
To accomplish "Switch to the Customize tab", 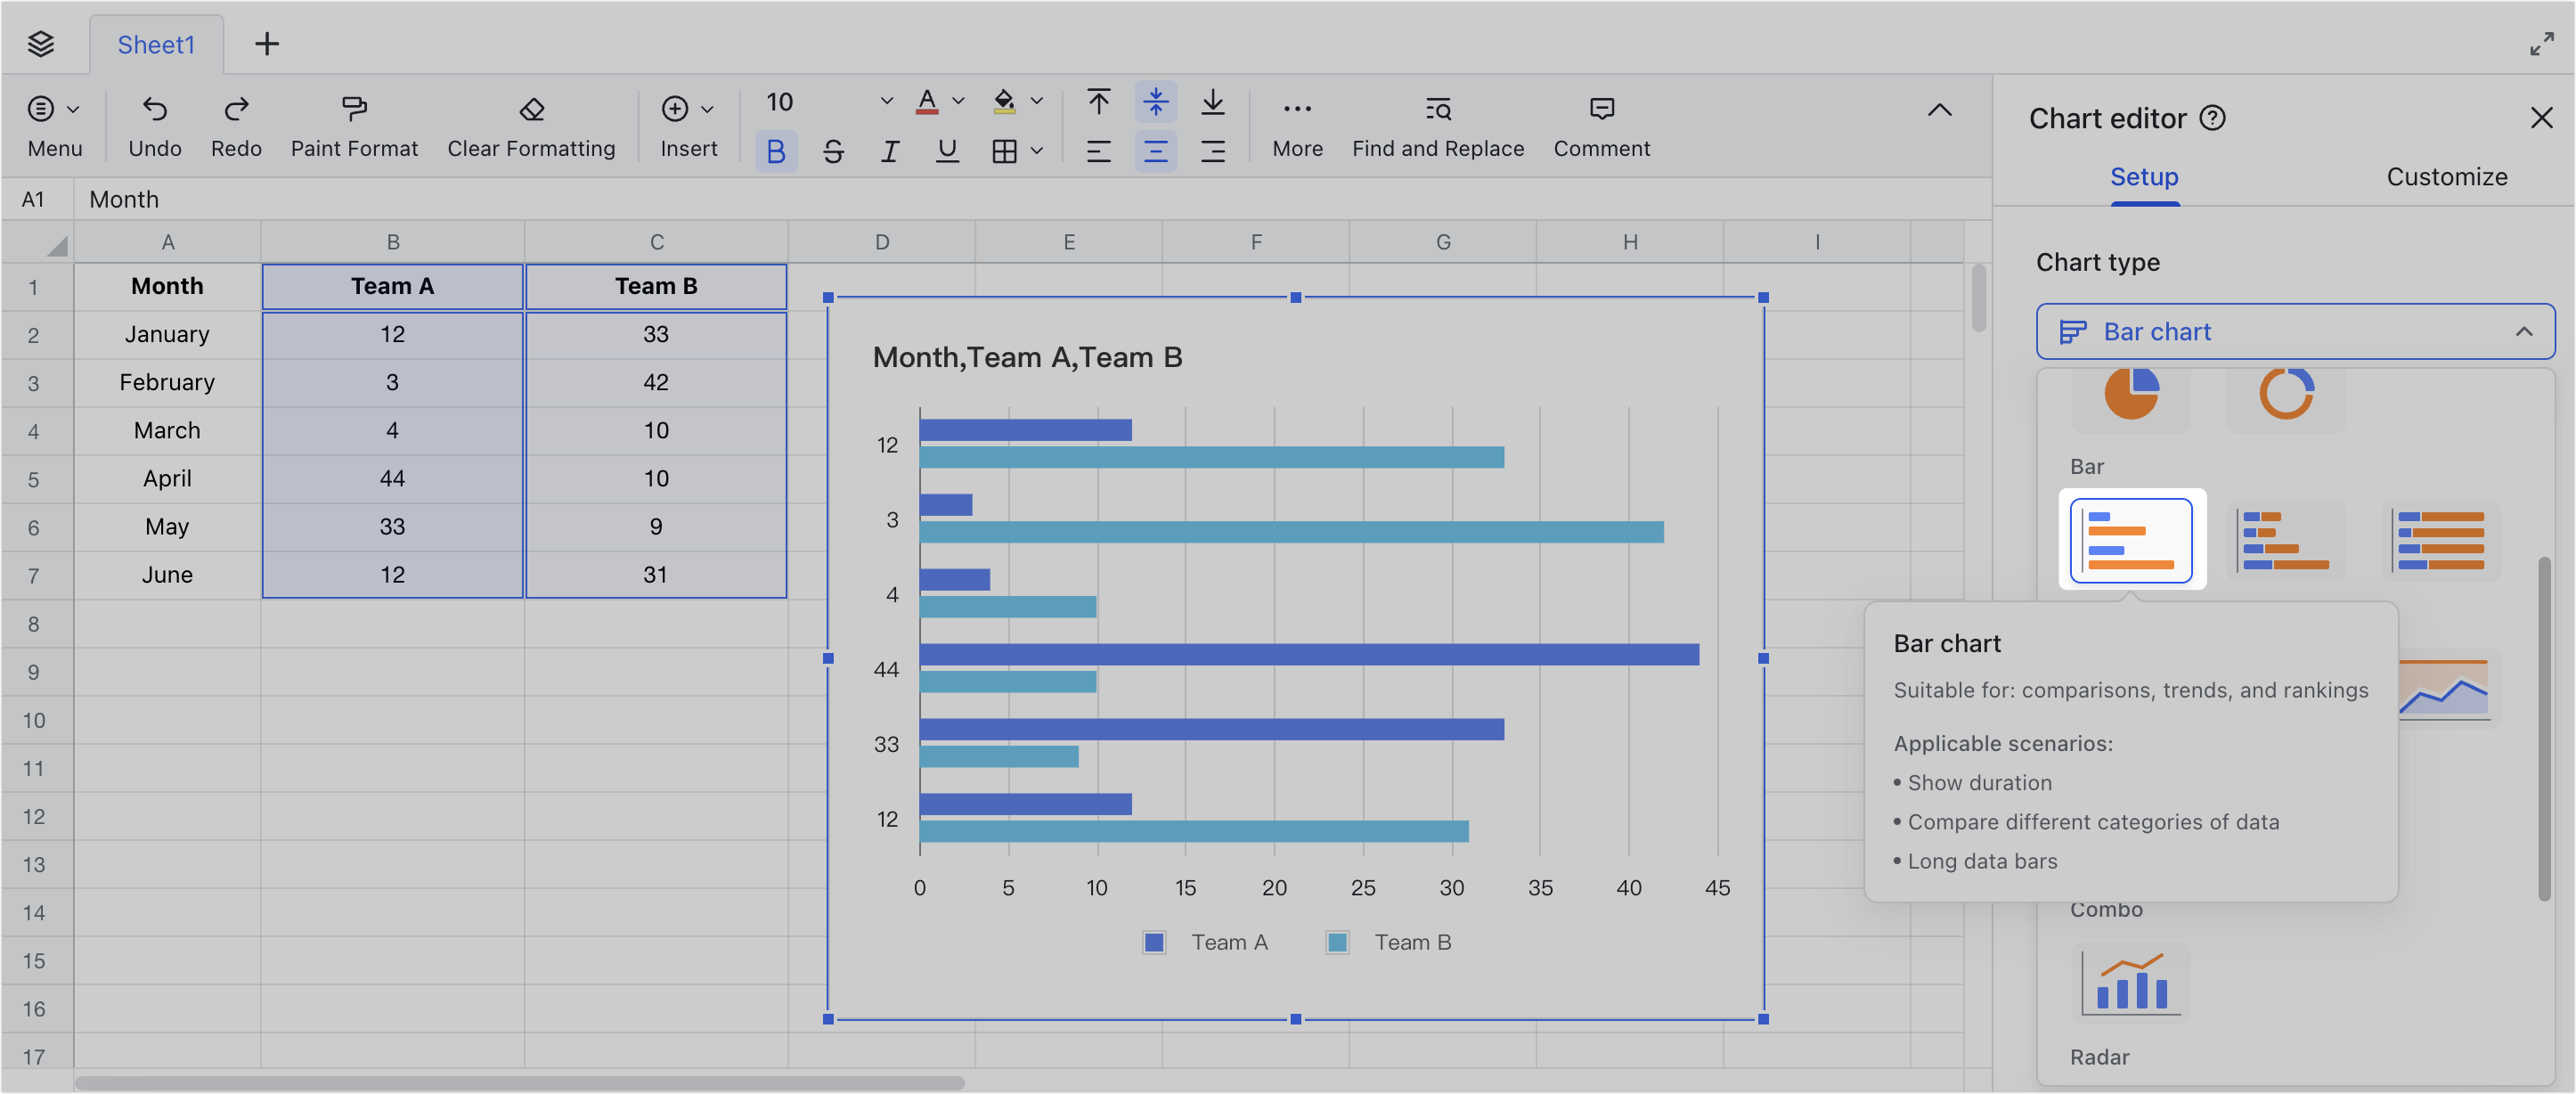I will tap(2446, 176).
